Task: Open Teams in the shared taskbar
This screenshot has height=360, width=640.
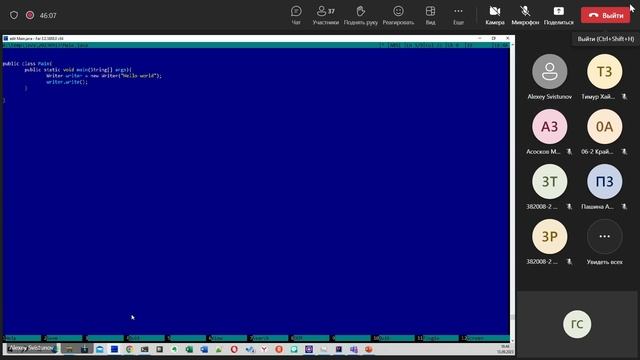Action: 354,349
